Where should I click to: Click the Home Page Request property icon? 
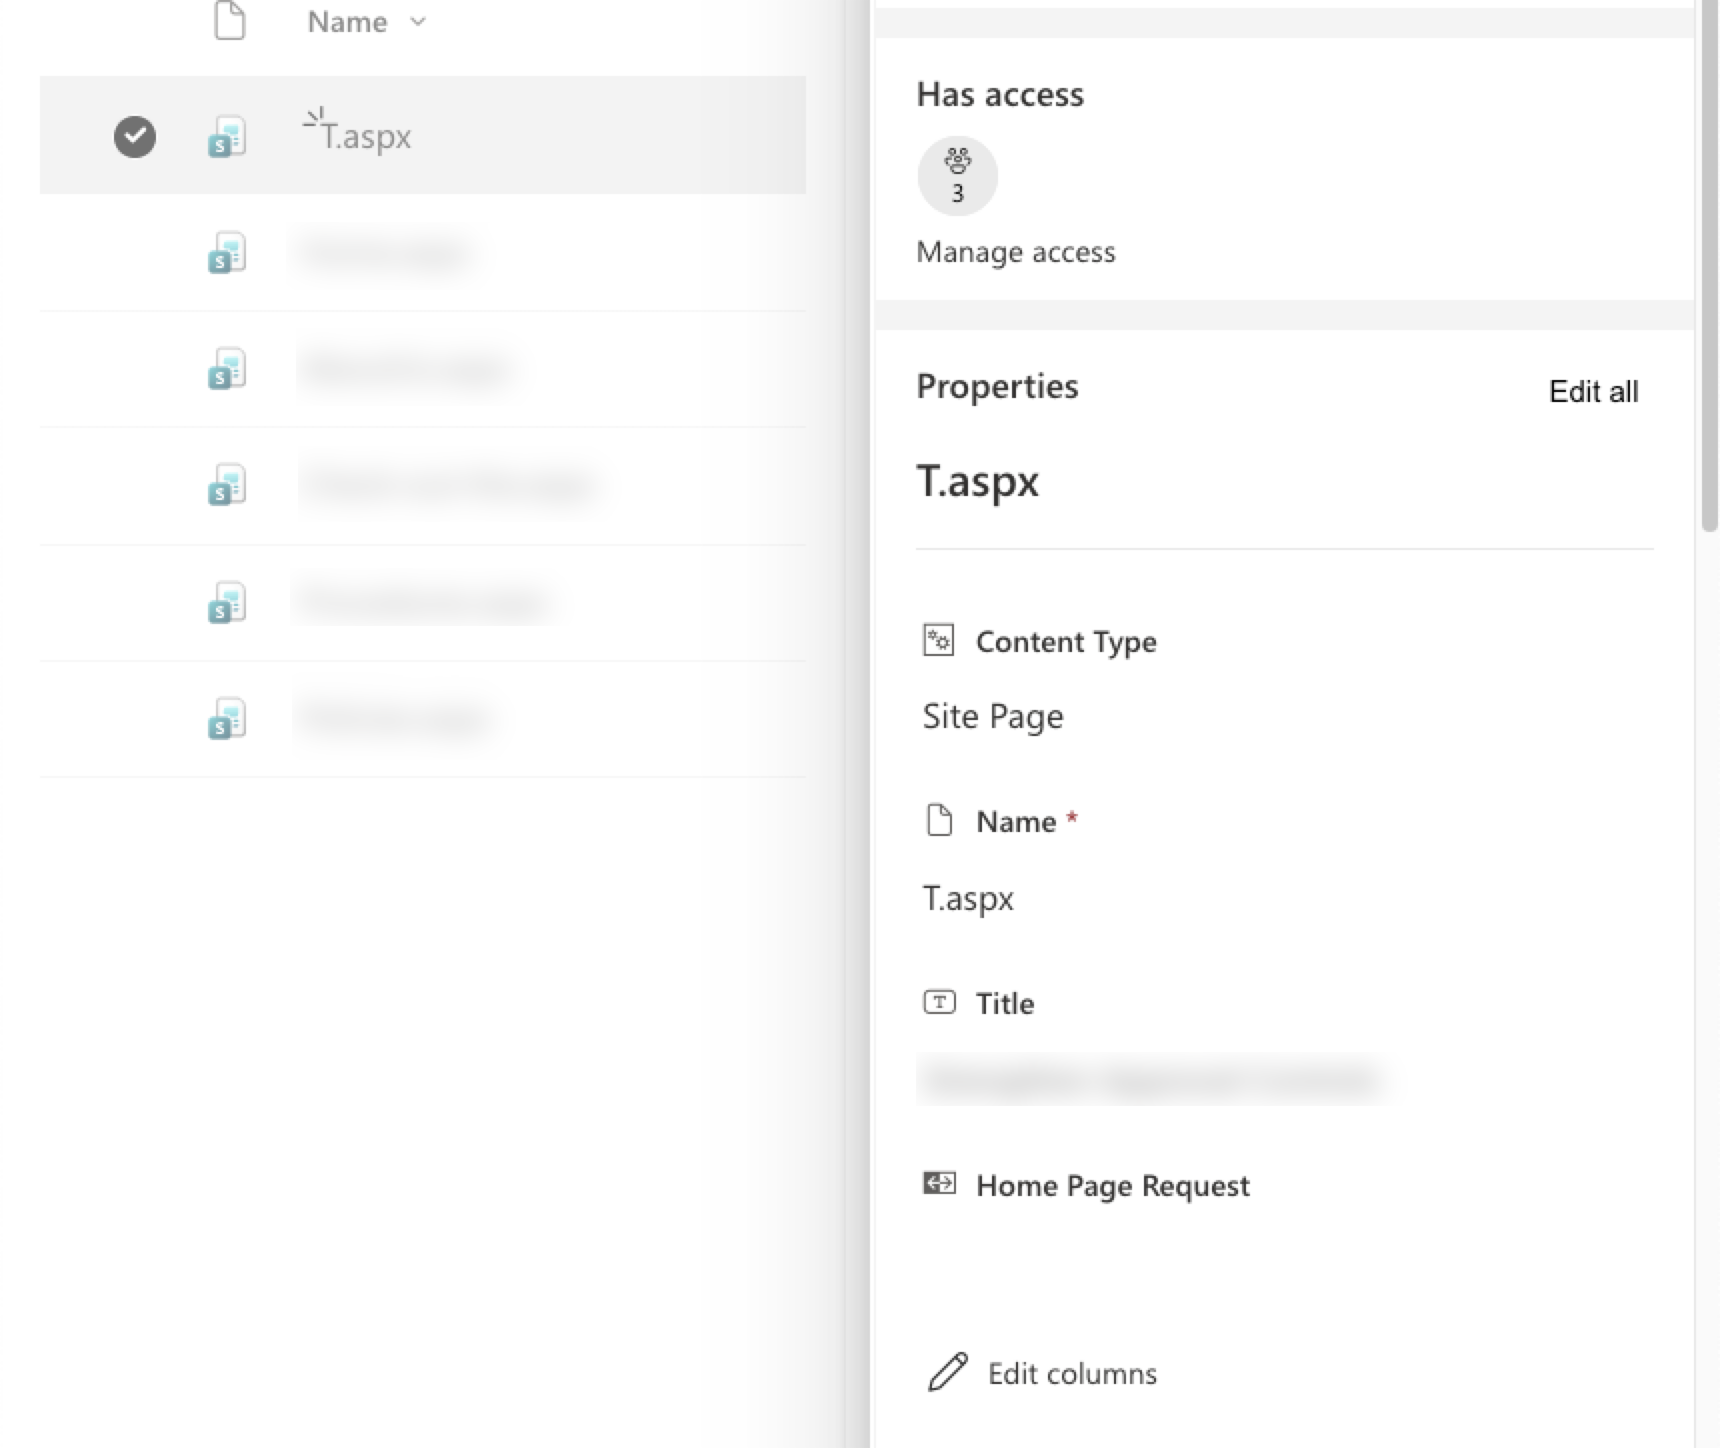[x=938, y=1184]
